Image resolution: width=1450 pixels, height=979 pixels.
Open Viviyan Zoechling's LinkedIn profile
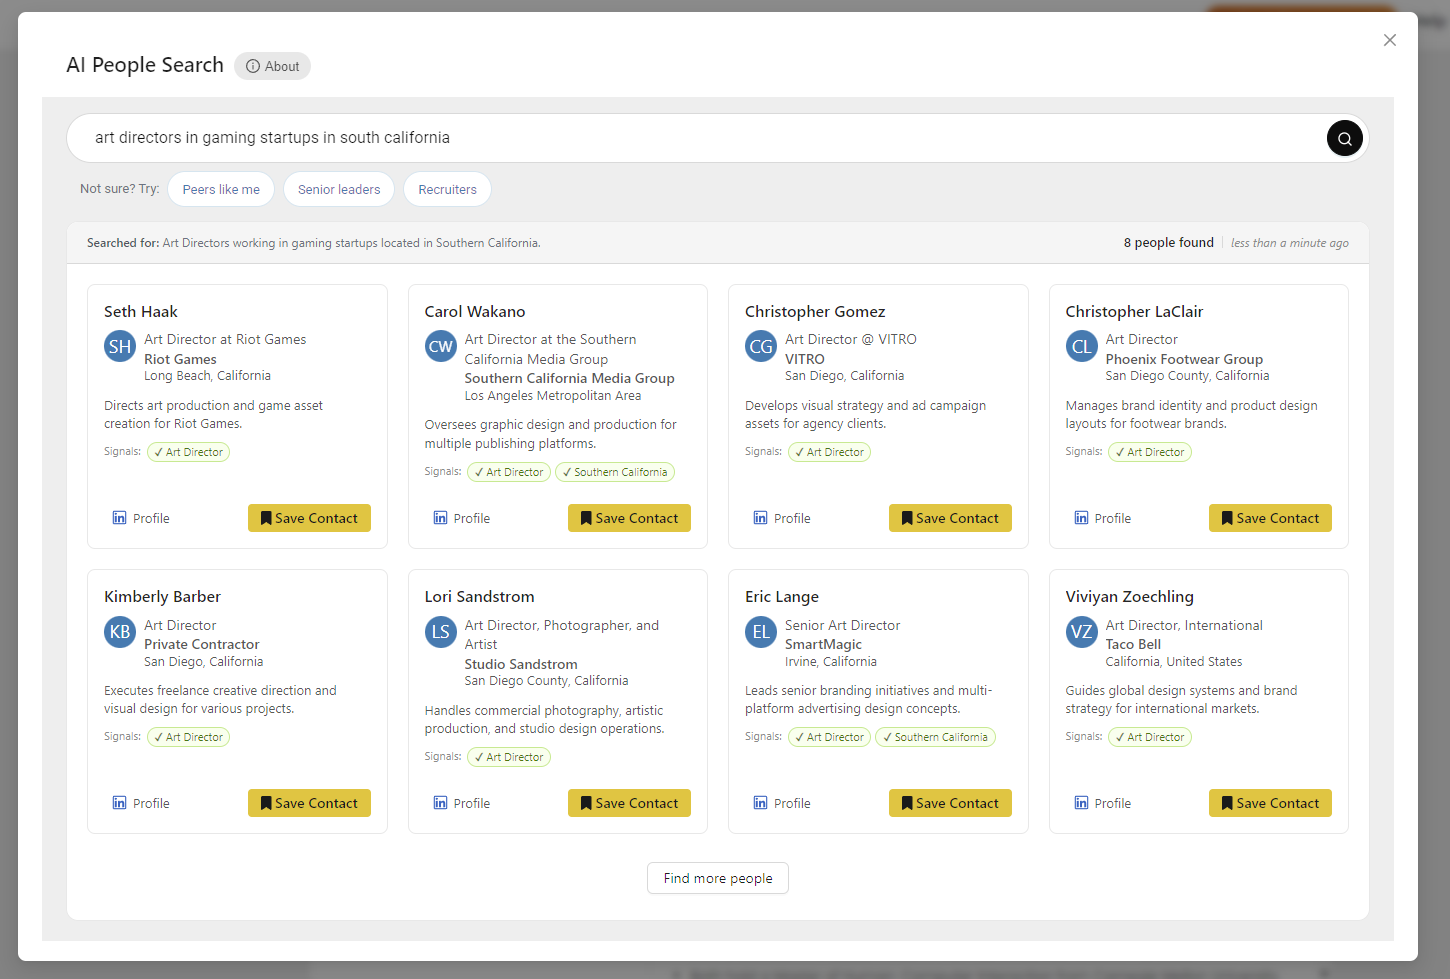pos(1102,803)
